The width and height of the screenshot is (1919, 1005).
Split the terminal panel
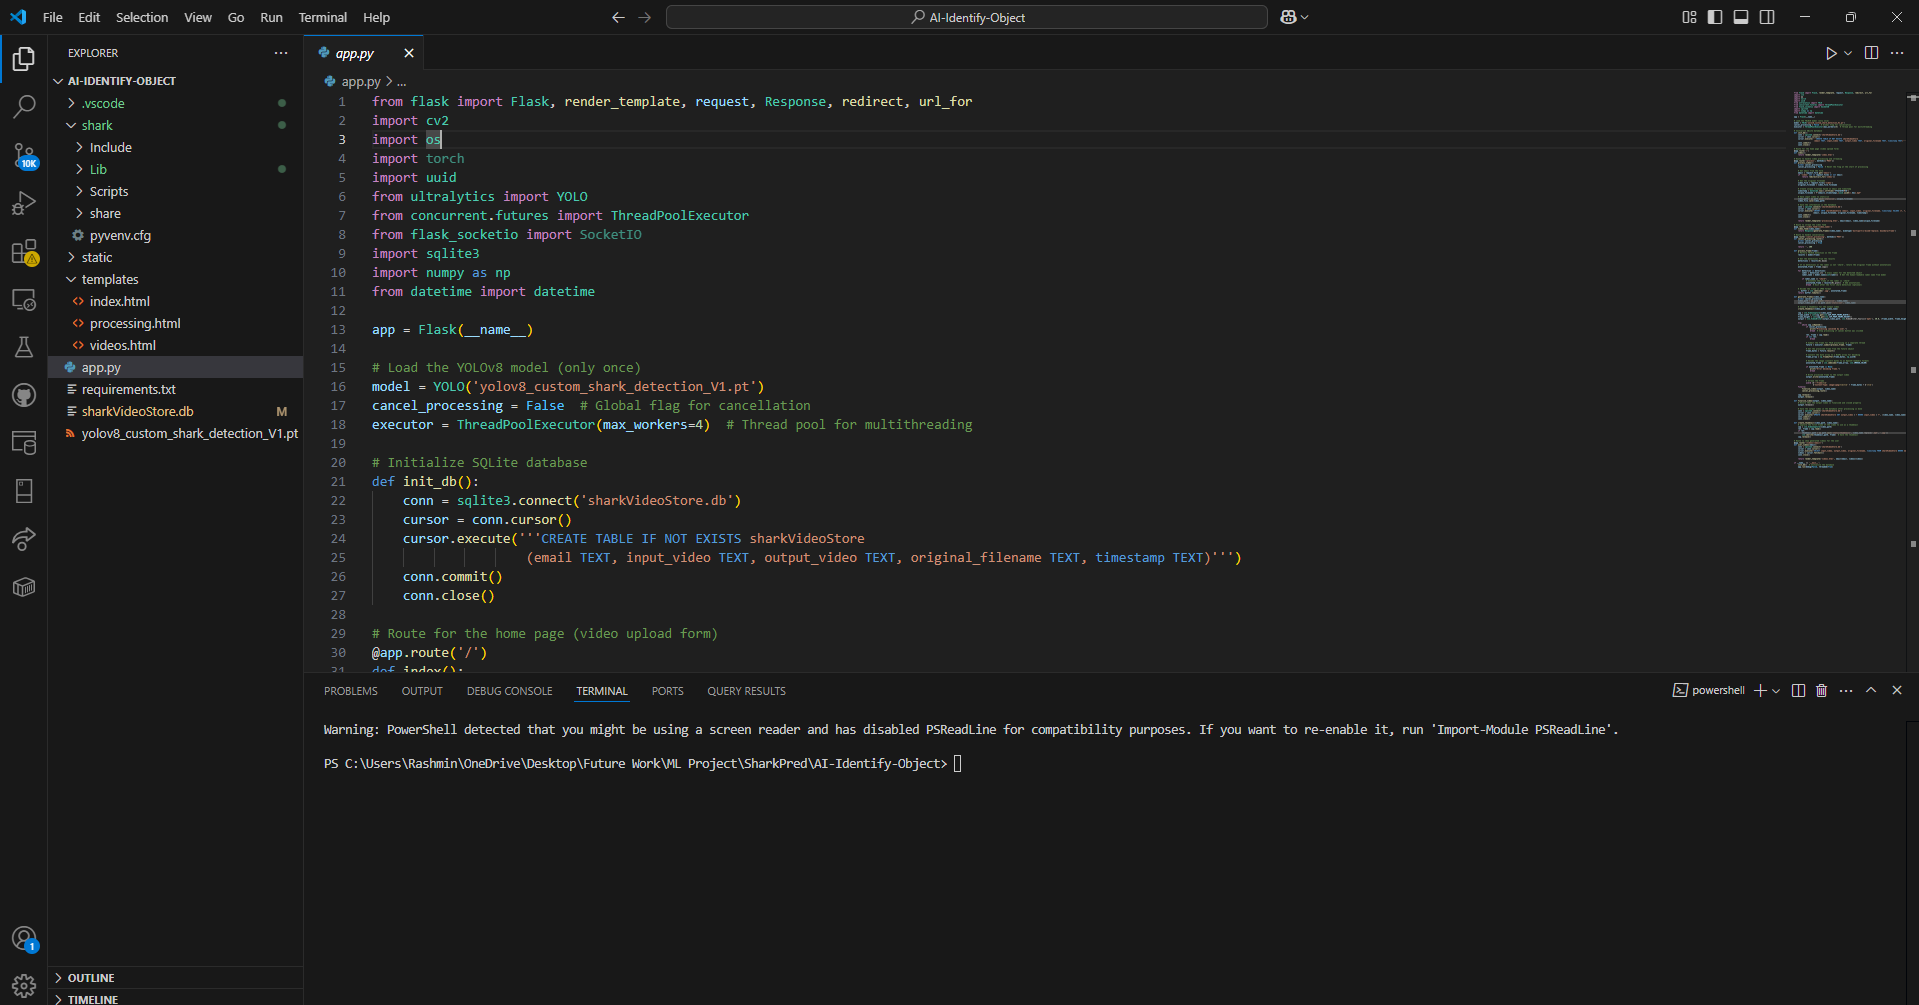point(1798,691)
